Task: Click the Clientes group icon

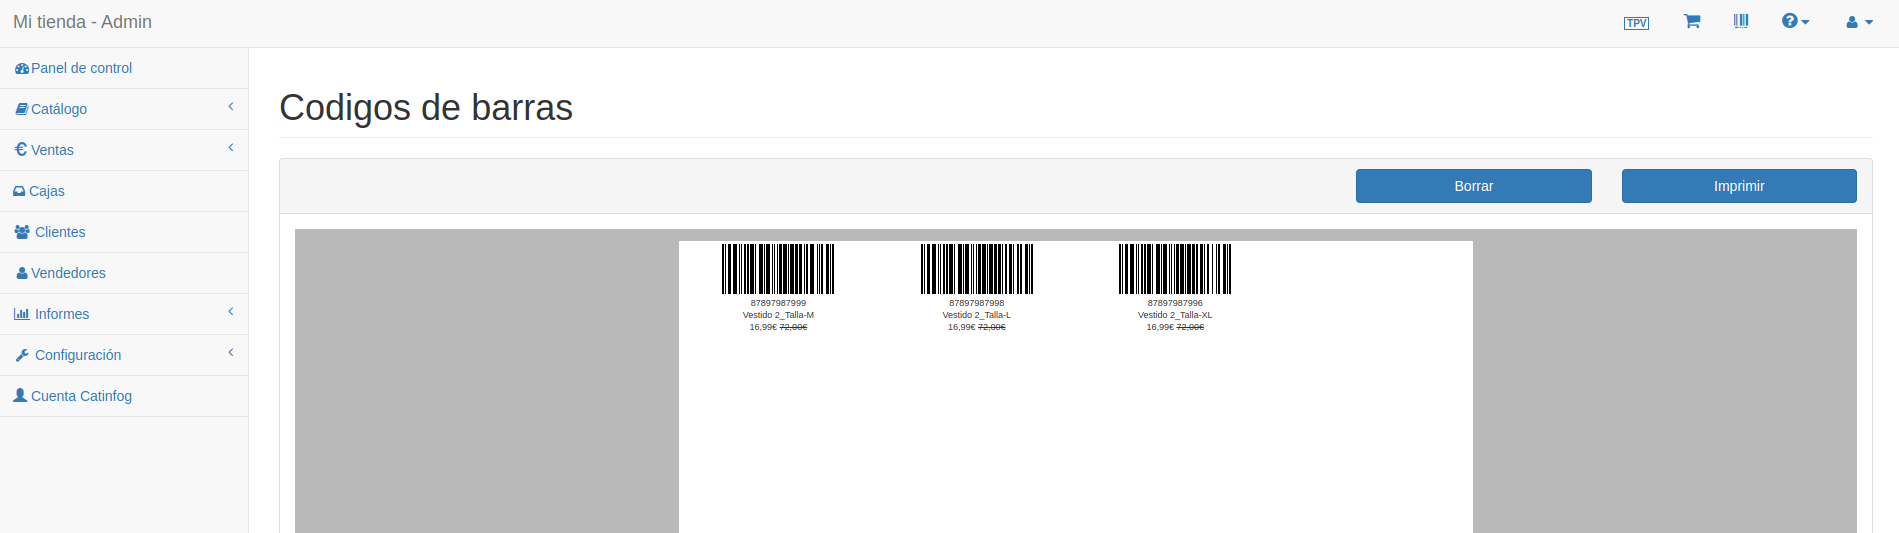Action: click(22, 232)
